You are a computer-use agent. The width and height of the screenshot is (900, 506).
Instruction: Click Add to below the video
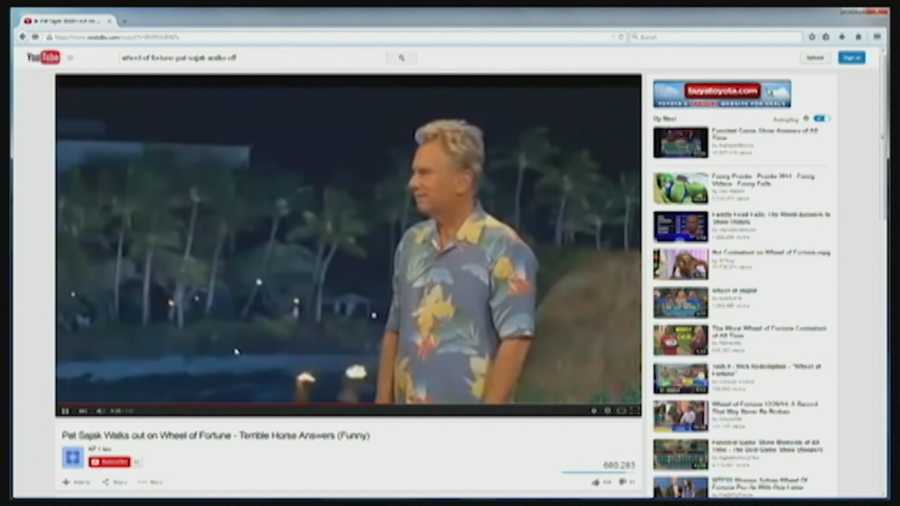[x=76, y=482]
